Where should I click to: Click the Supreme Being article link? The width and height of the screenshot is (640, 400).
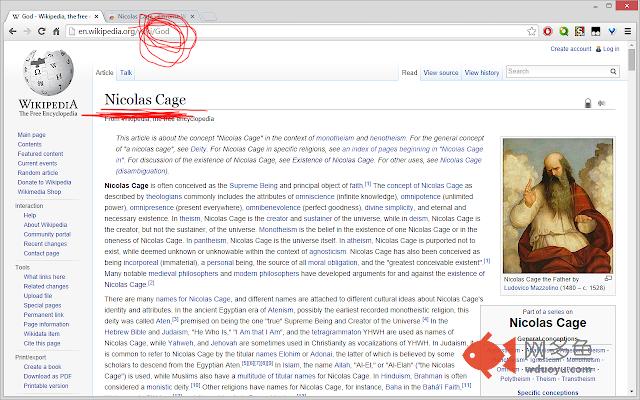point(253,186)
